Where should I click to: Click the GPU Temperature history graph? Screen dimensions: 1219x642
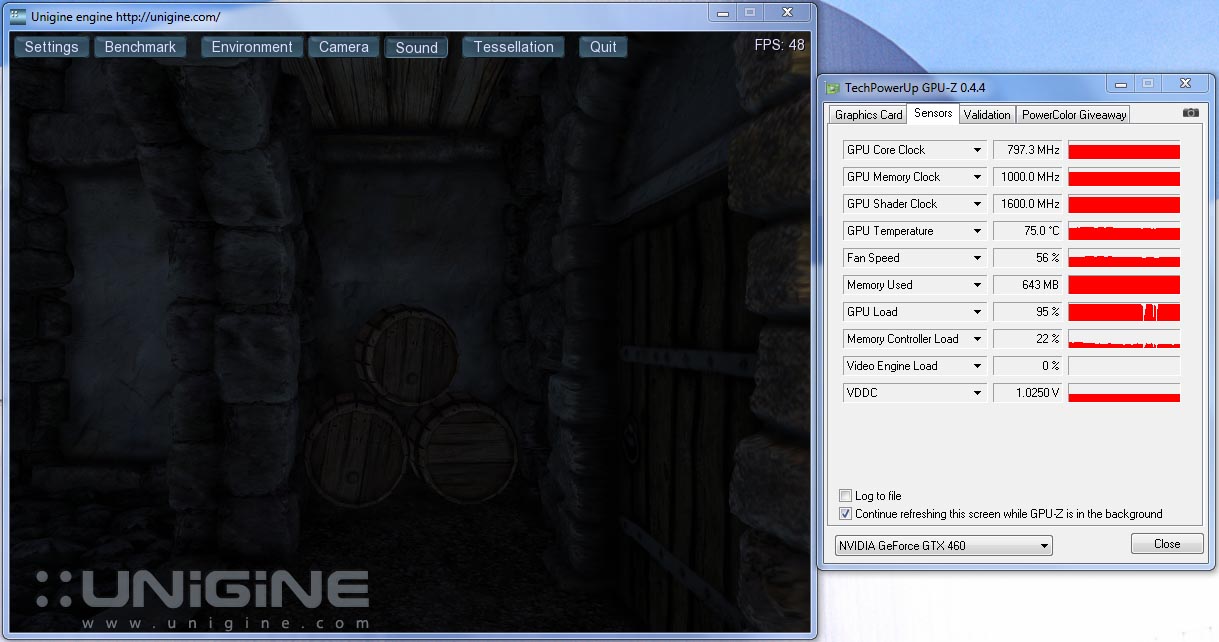pyautogui.click(x=1124, y=231)
